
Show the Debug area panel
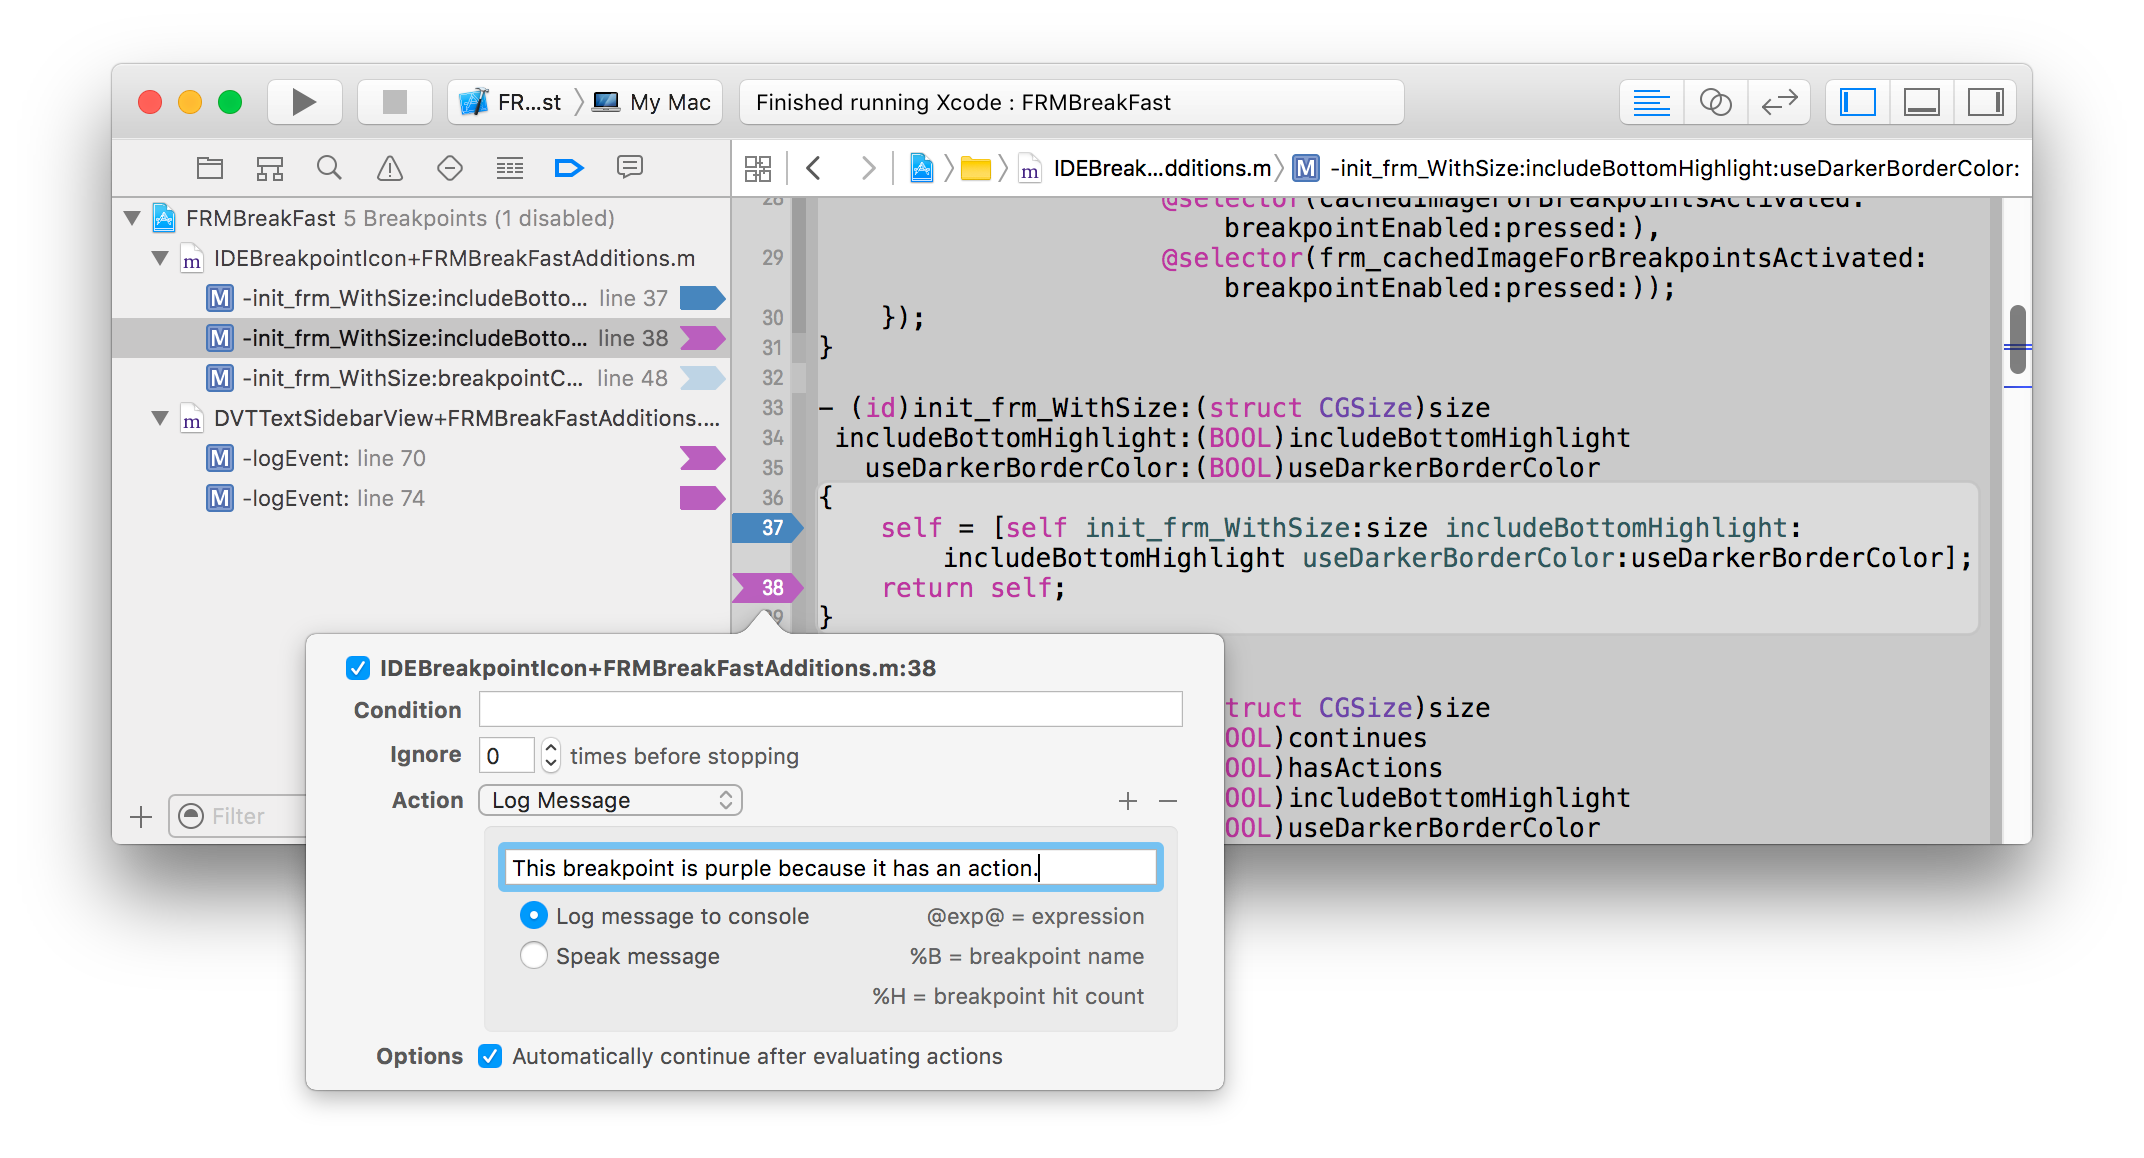pyautogui.click(x=1921, y=102)
